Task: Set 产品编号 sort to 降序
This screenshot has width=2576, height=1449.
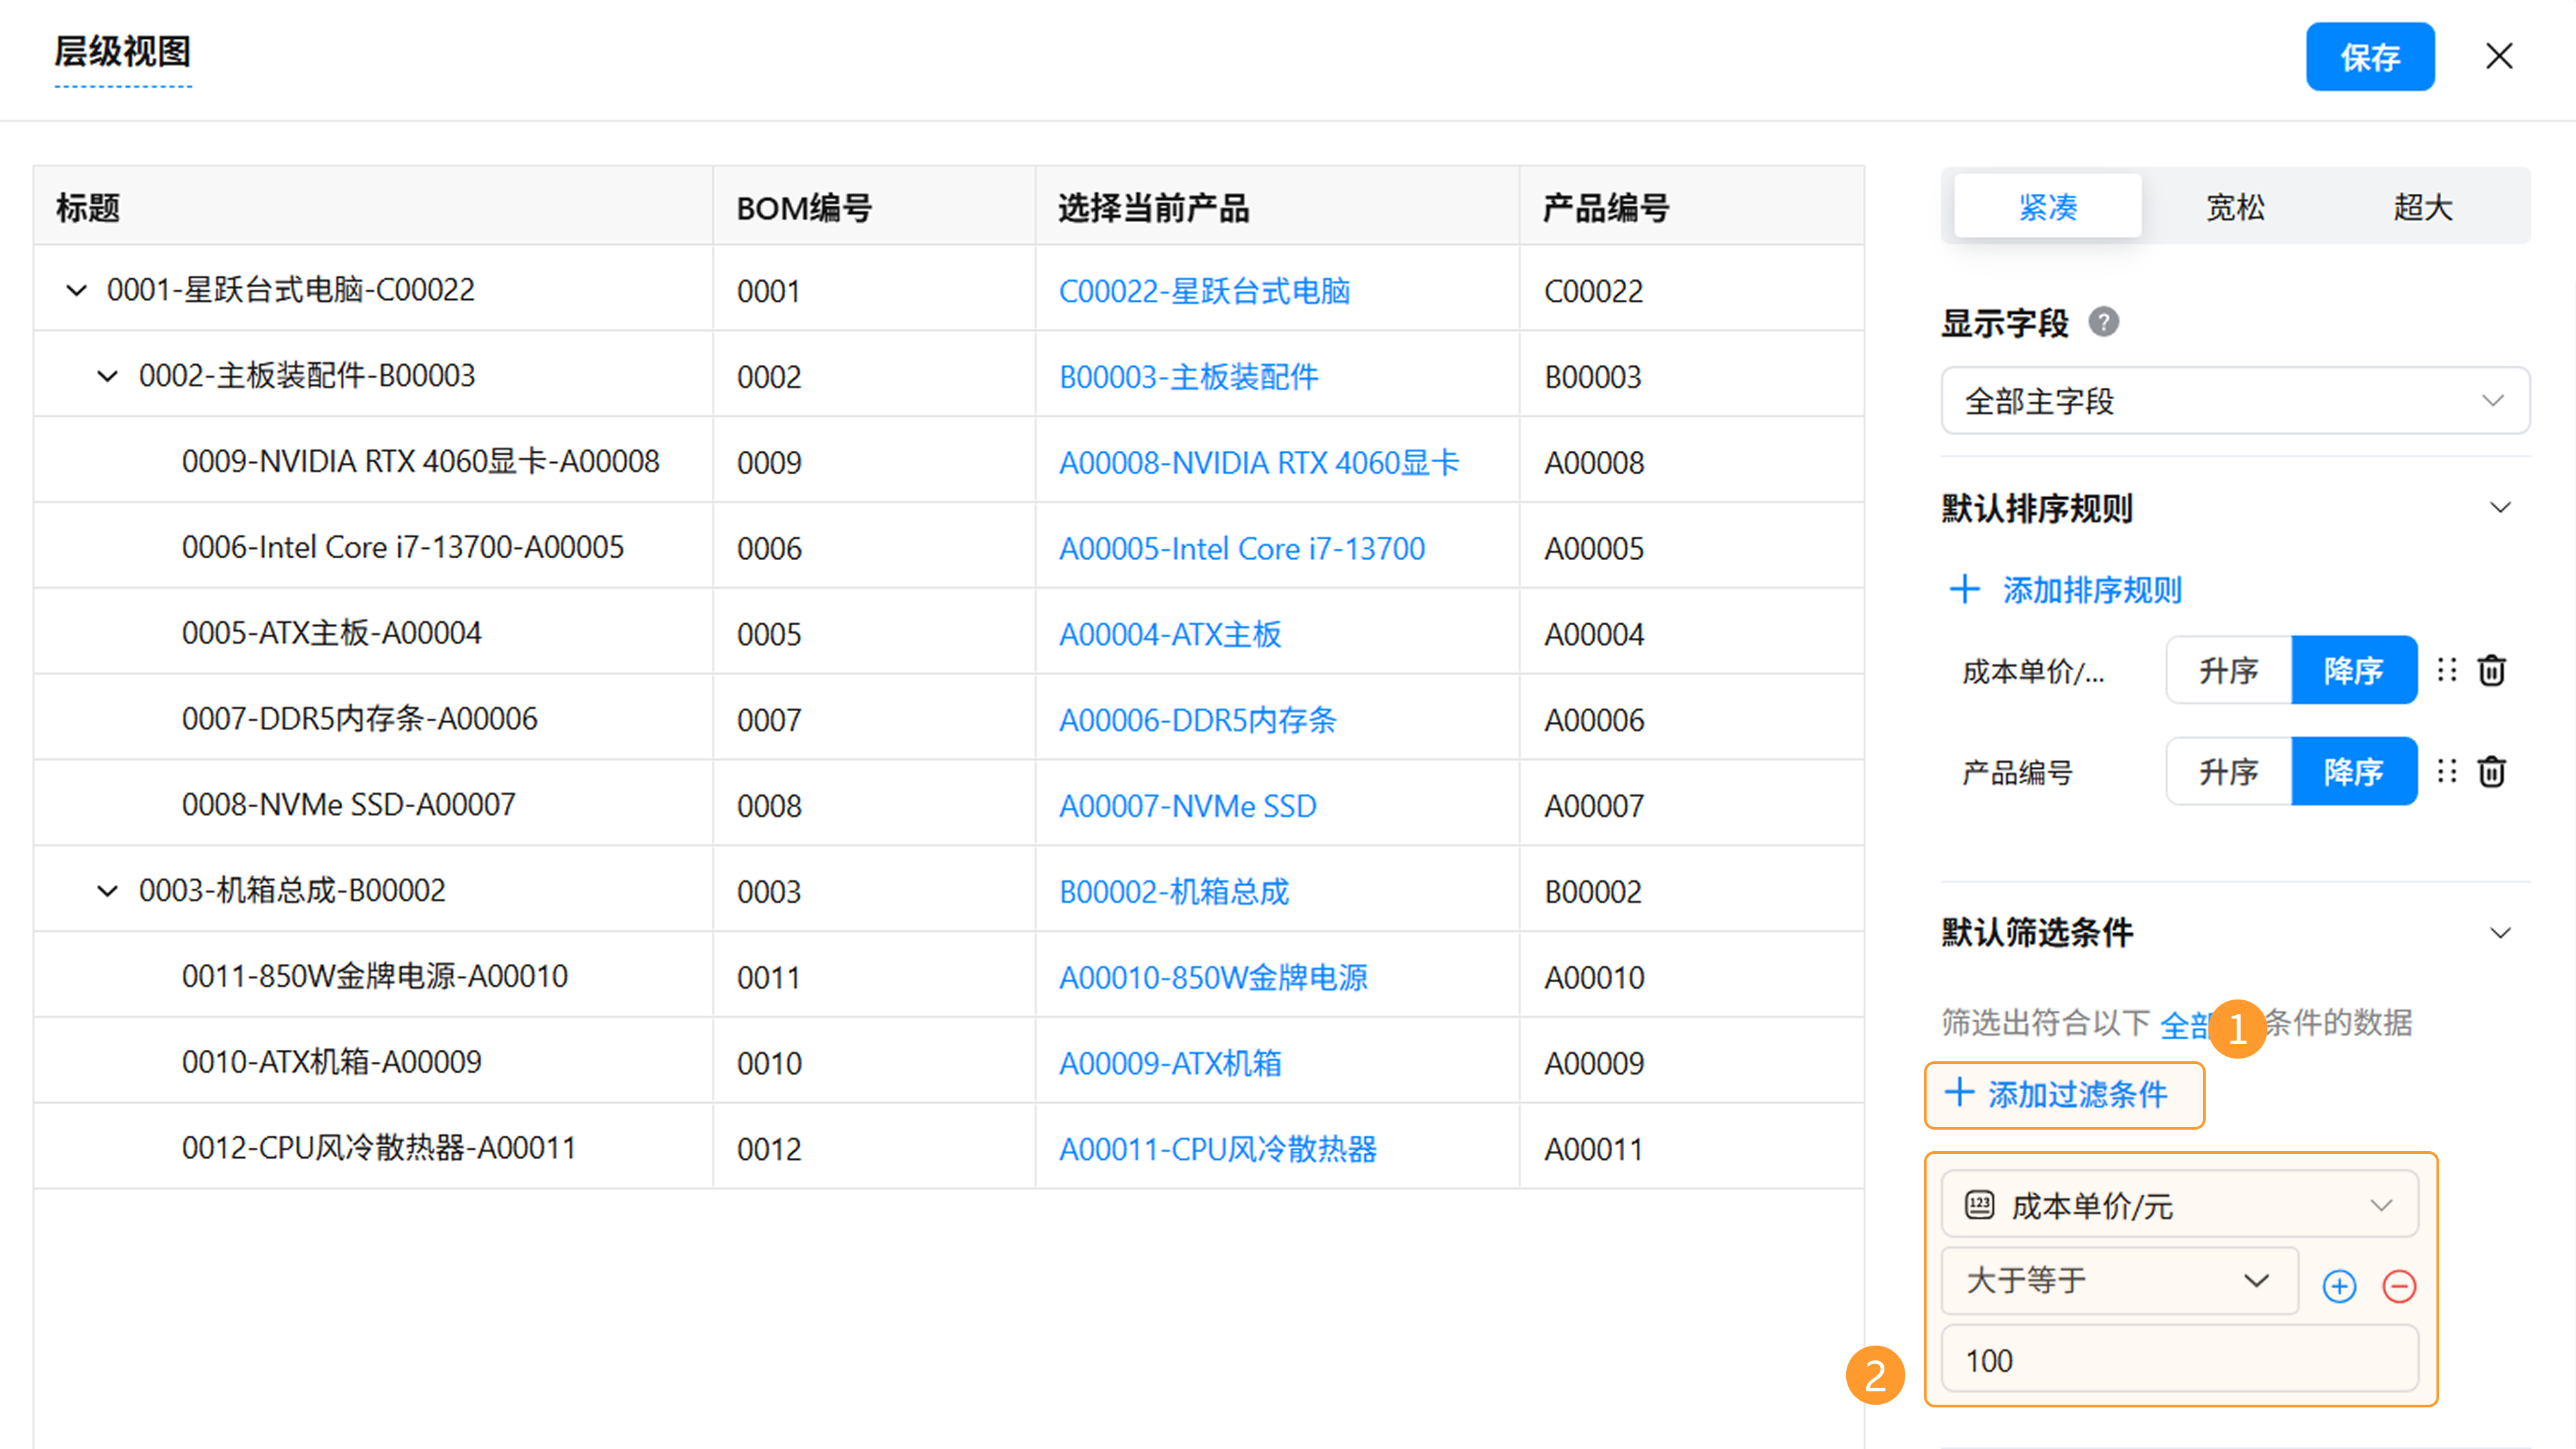Action: click(x=2353, y=771)
